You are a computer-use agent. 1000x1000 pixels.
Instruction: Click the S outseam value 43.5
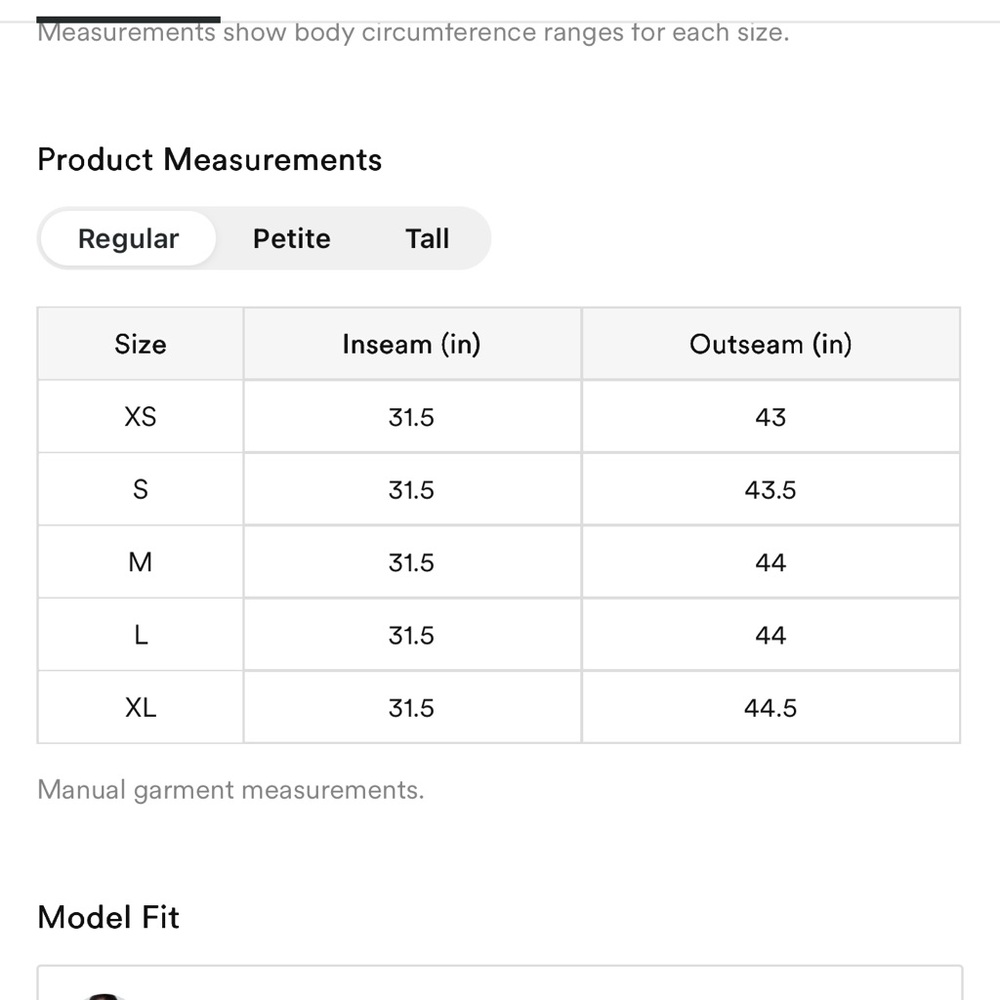coord(770,490)
